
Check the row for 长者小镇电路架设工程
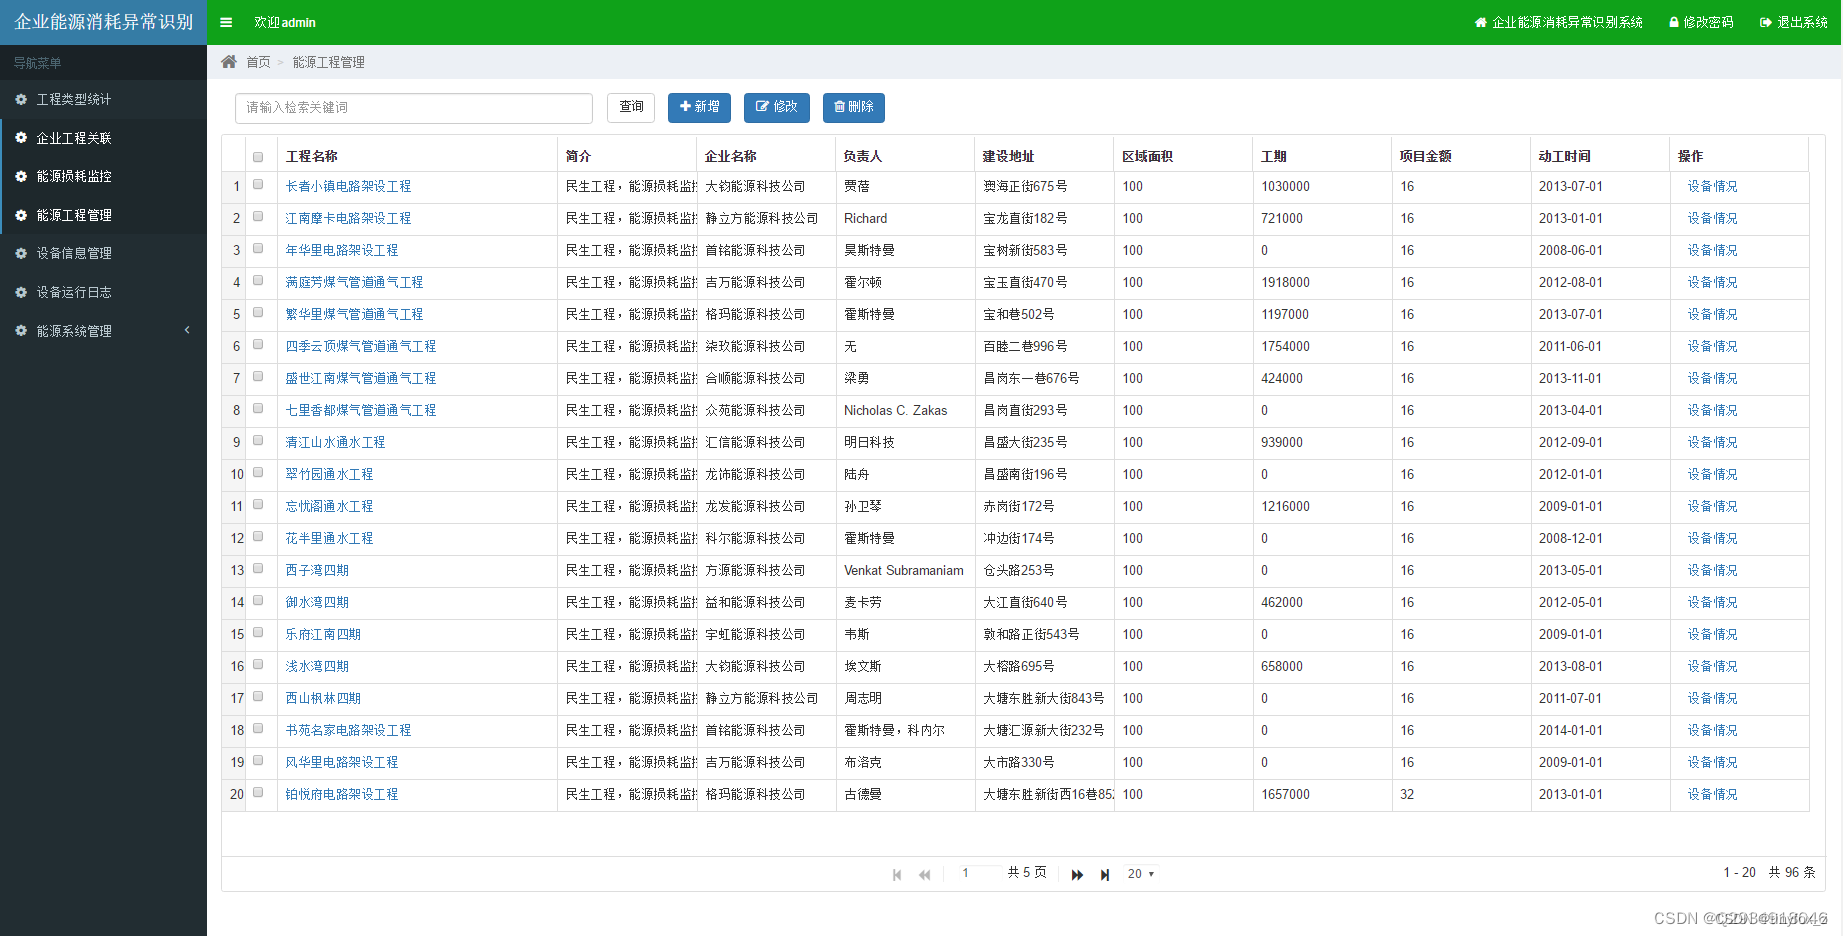[258, 185]
